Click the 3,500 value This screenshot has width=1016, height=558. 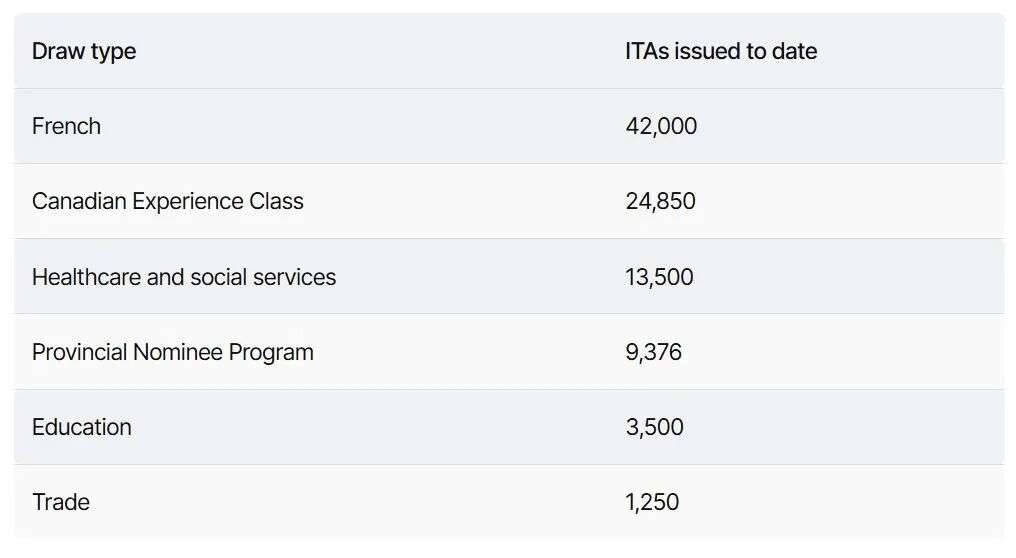click(x=654, y=427)
